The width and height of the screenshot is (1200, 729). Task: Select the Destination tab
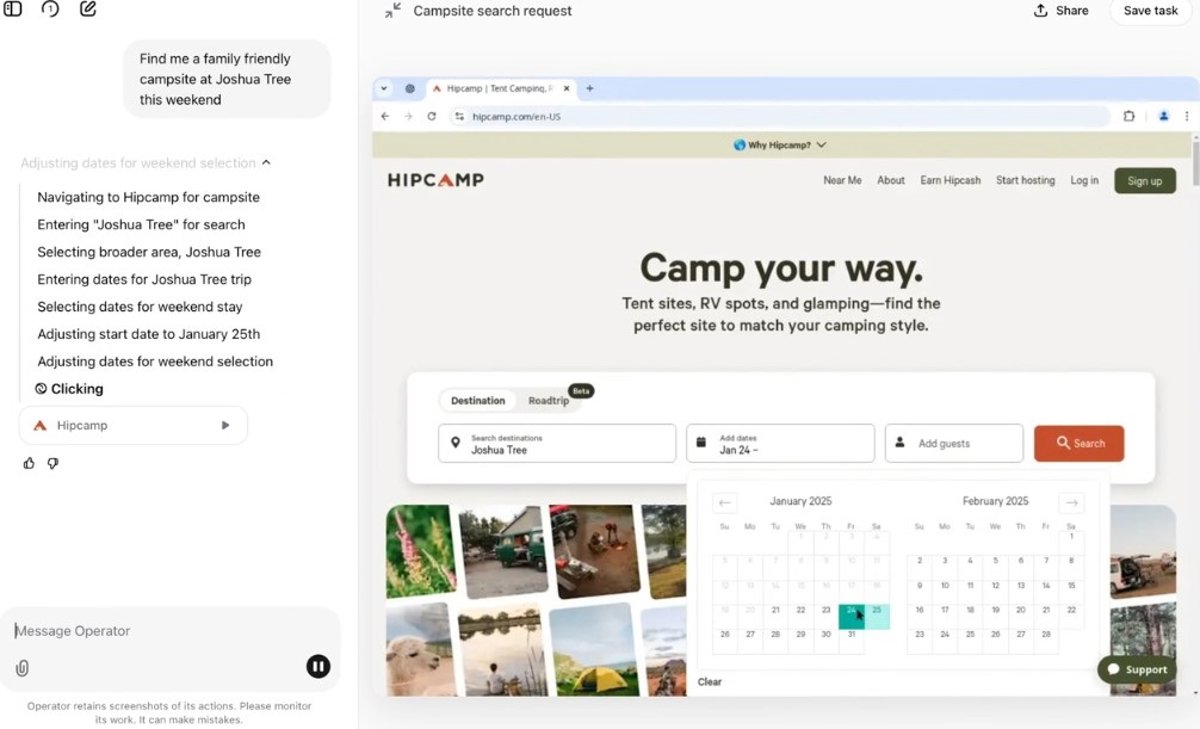[x=478, y=401]
